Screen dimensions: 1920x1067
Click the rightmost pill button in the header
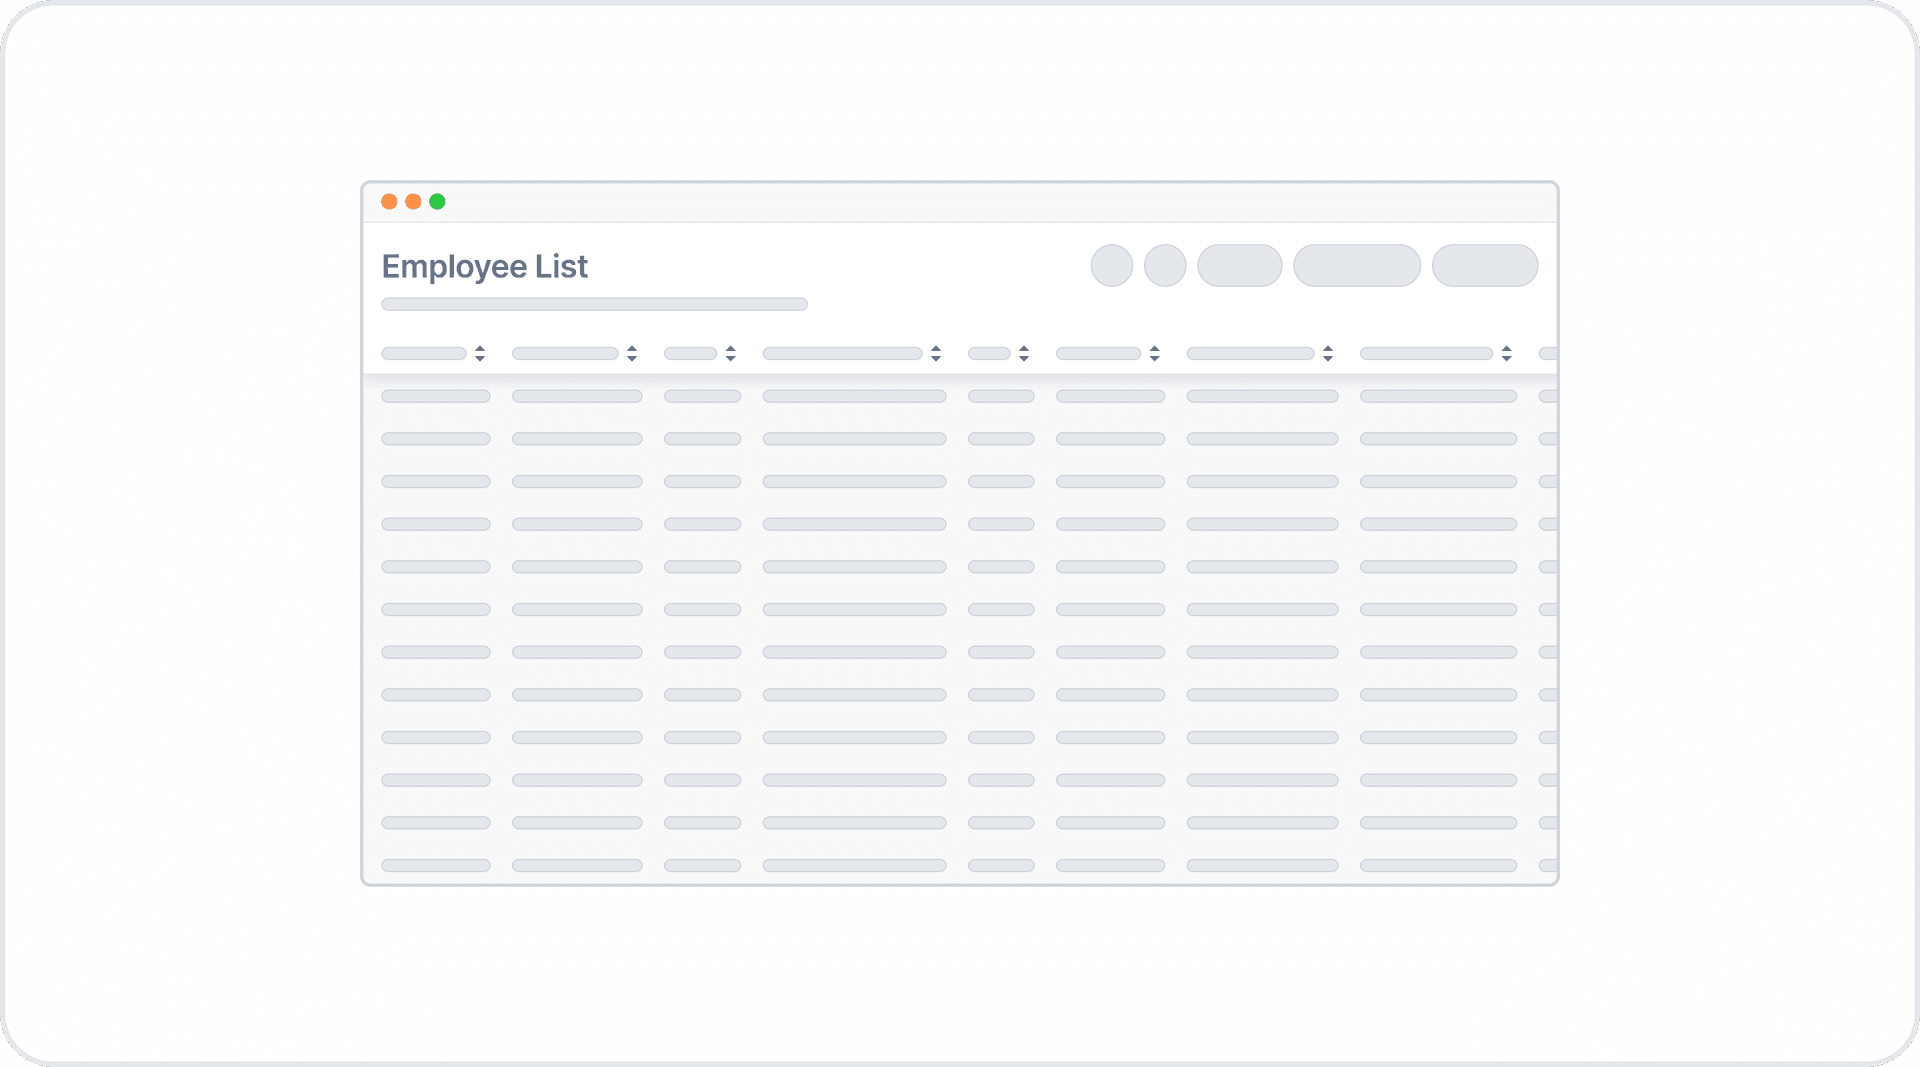(x=1485, y=266)
